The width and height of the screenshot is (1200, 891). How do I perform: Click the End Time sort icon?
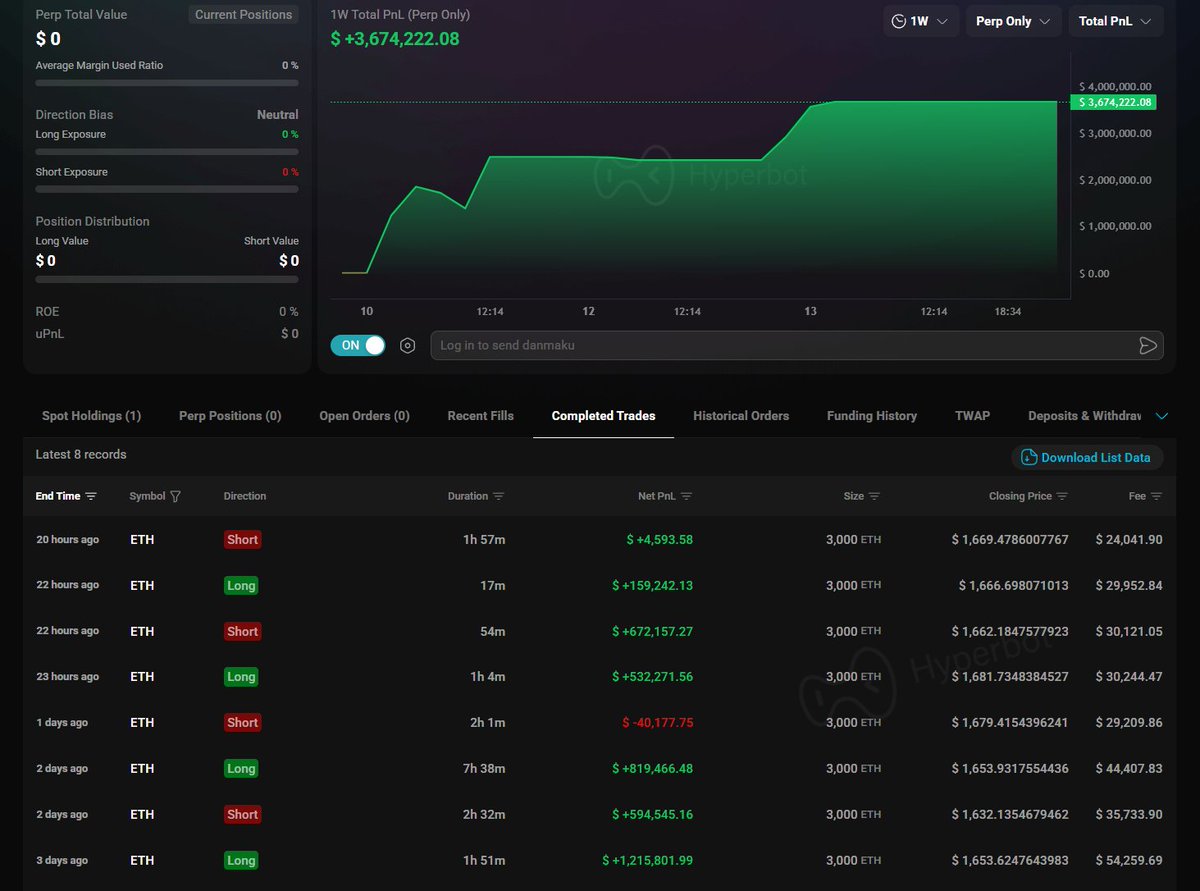coord(91,496)
